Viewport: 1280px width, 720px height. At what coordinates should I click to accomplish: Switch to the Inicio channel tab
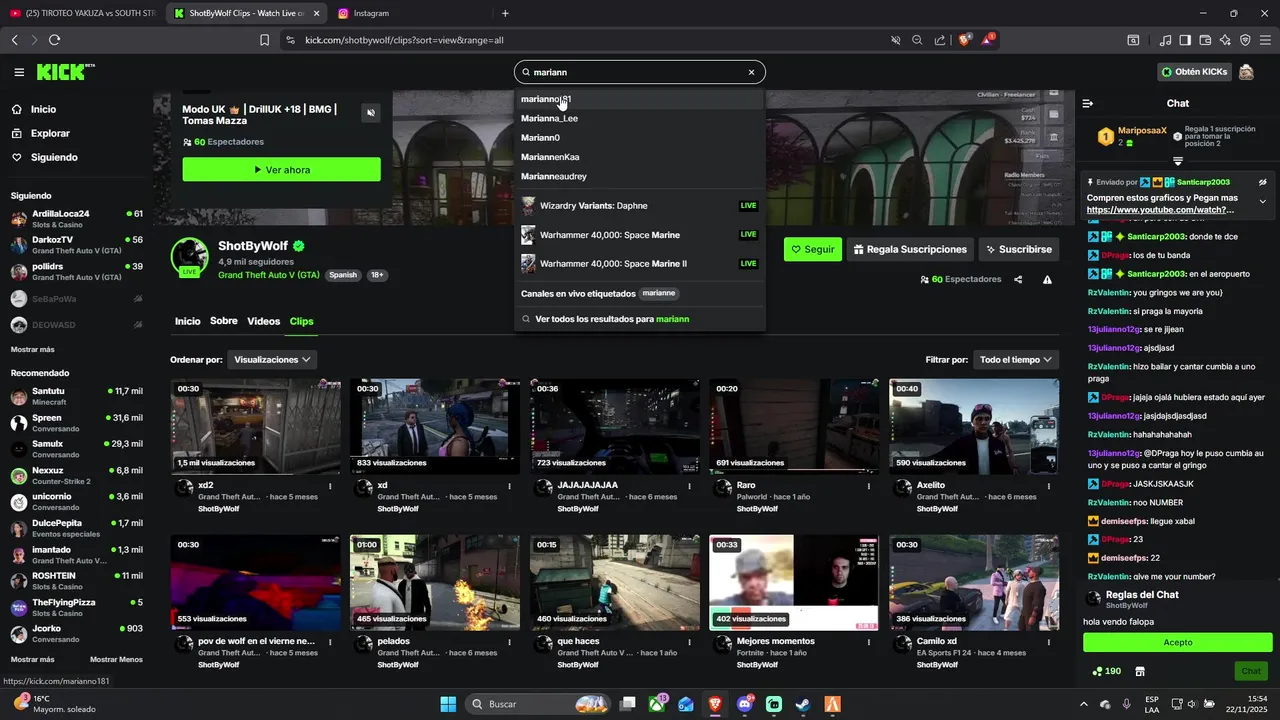(187, 321)
